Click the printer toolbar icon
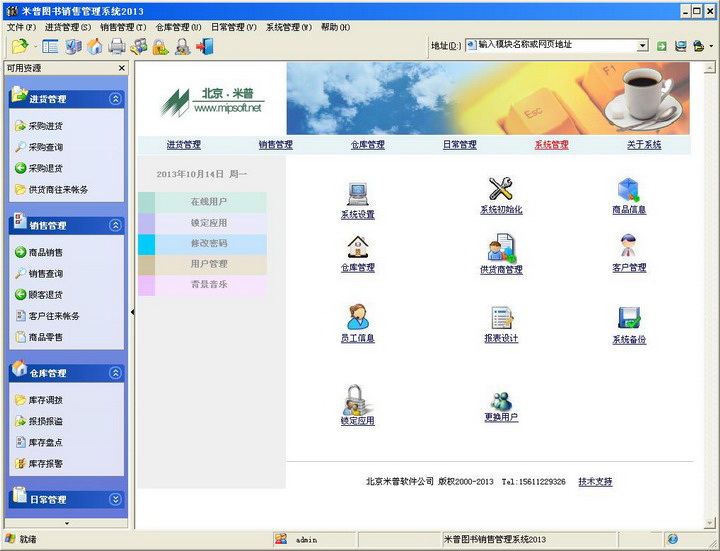This screenshot has height=551, width=720. tap(117, 46)
